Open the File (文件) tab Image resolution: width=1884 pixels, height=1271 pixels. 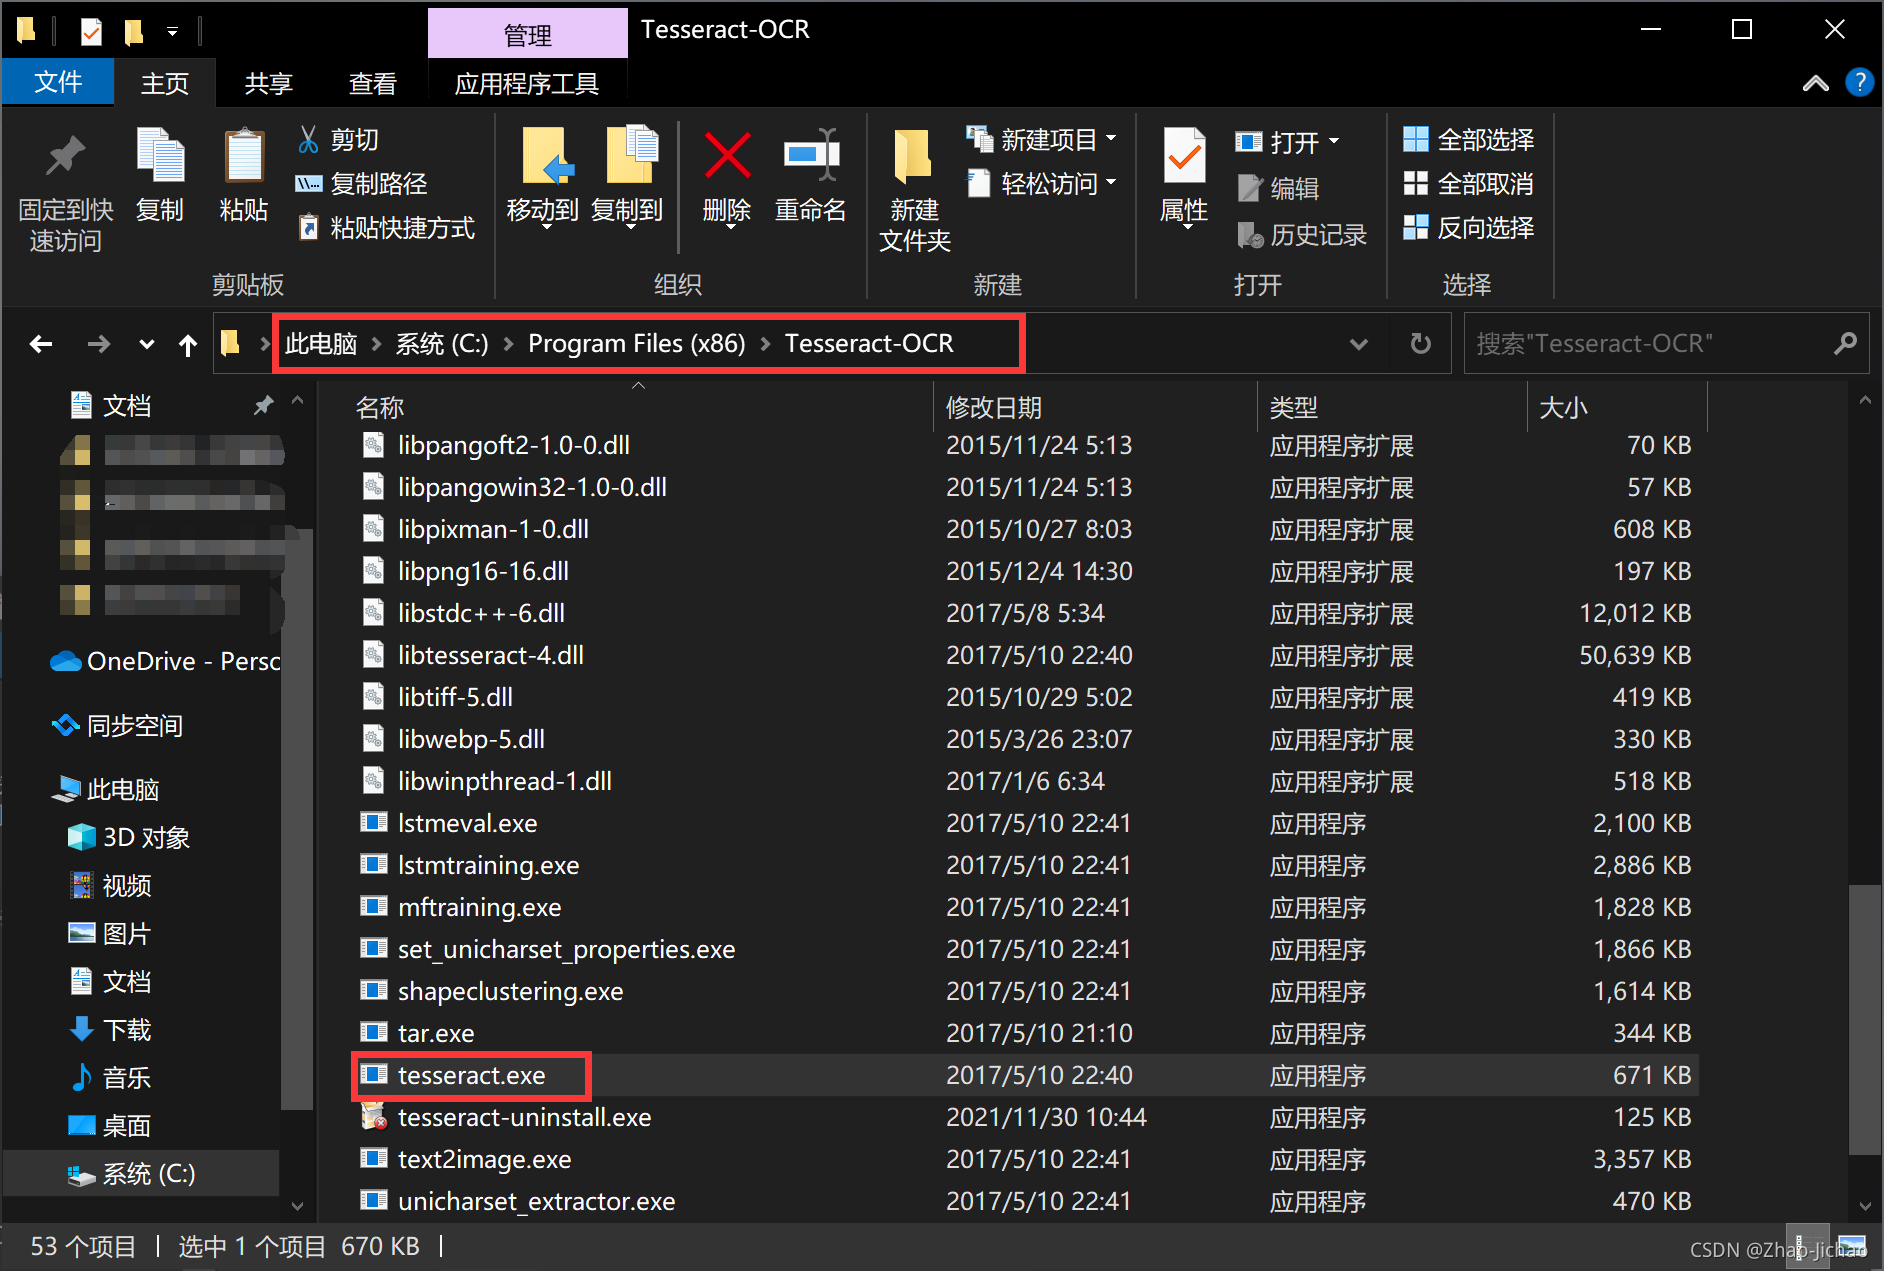tap(58, 82)
